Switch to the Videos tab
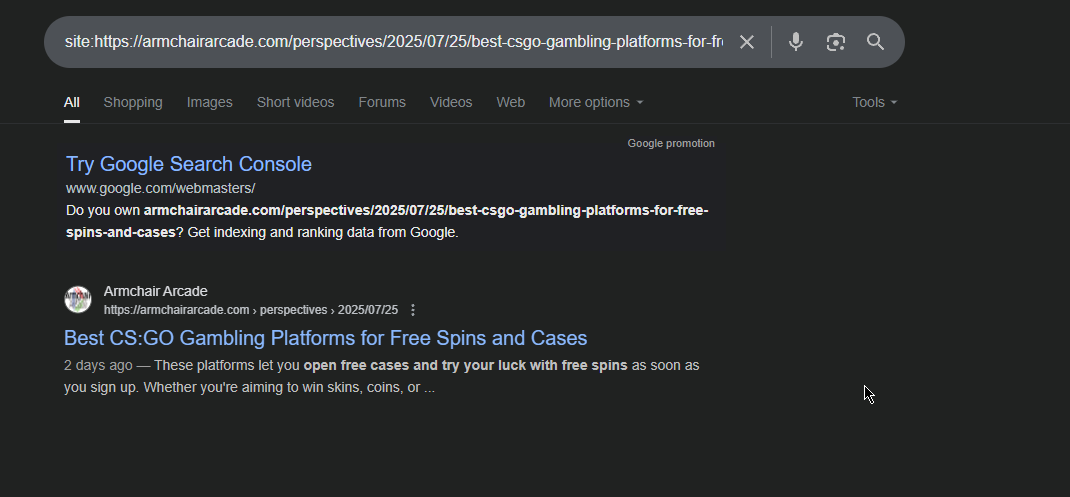The image size is (1070, 497). (451, 102)
